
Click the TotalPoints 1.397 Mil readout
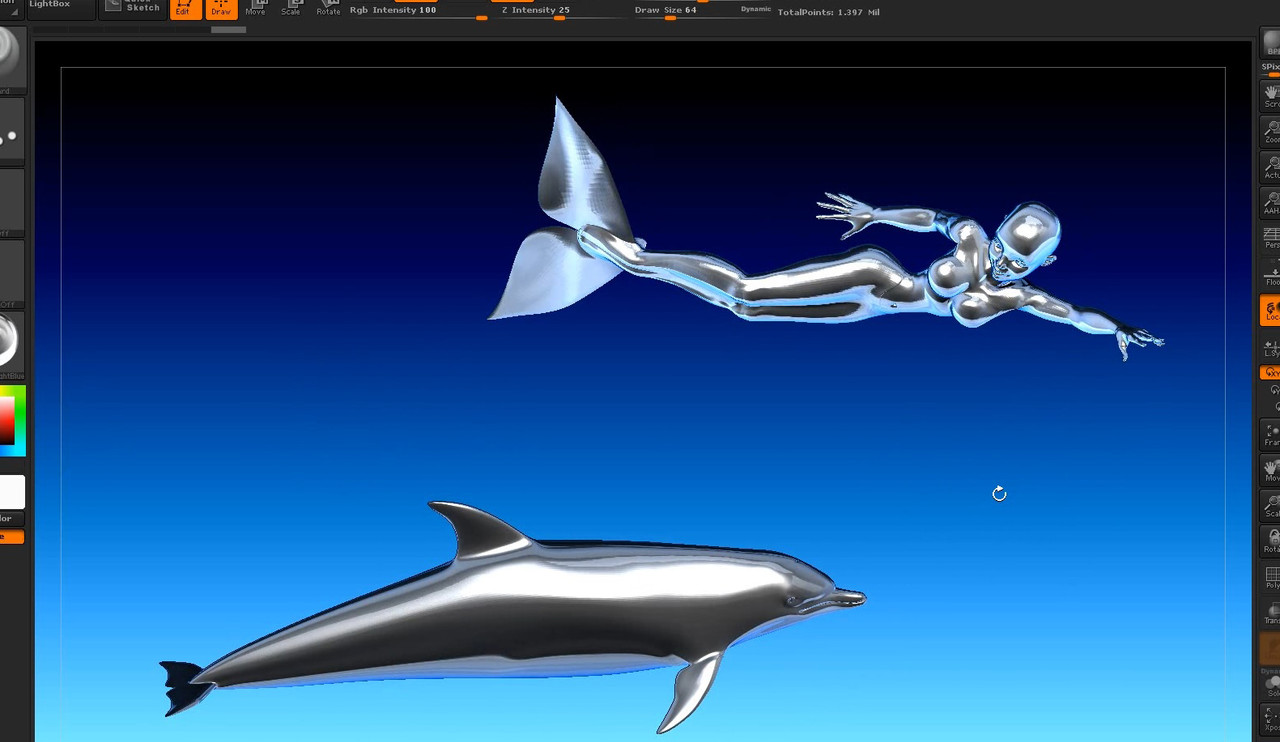[x=829, y=12]
